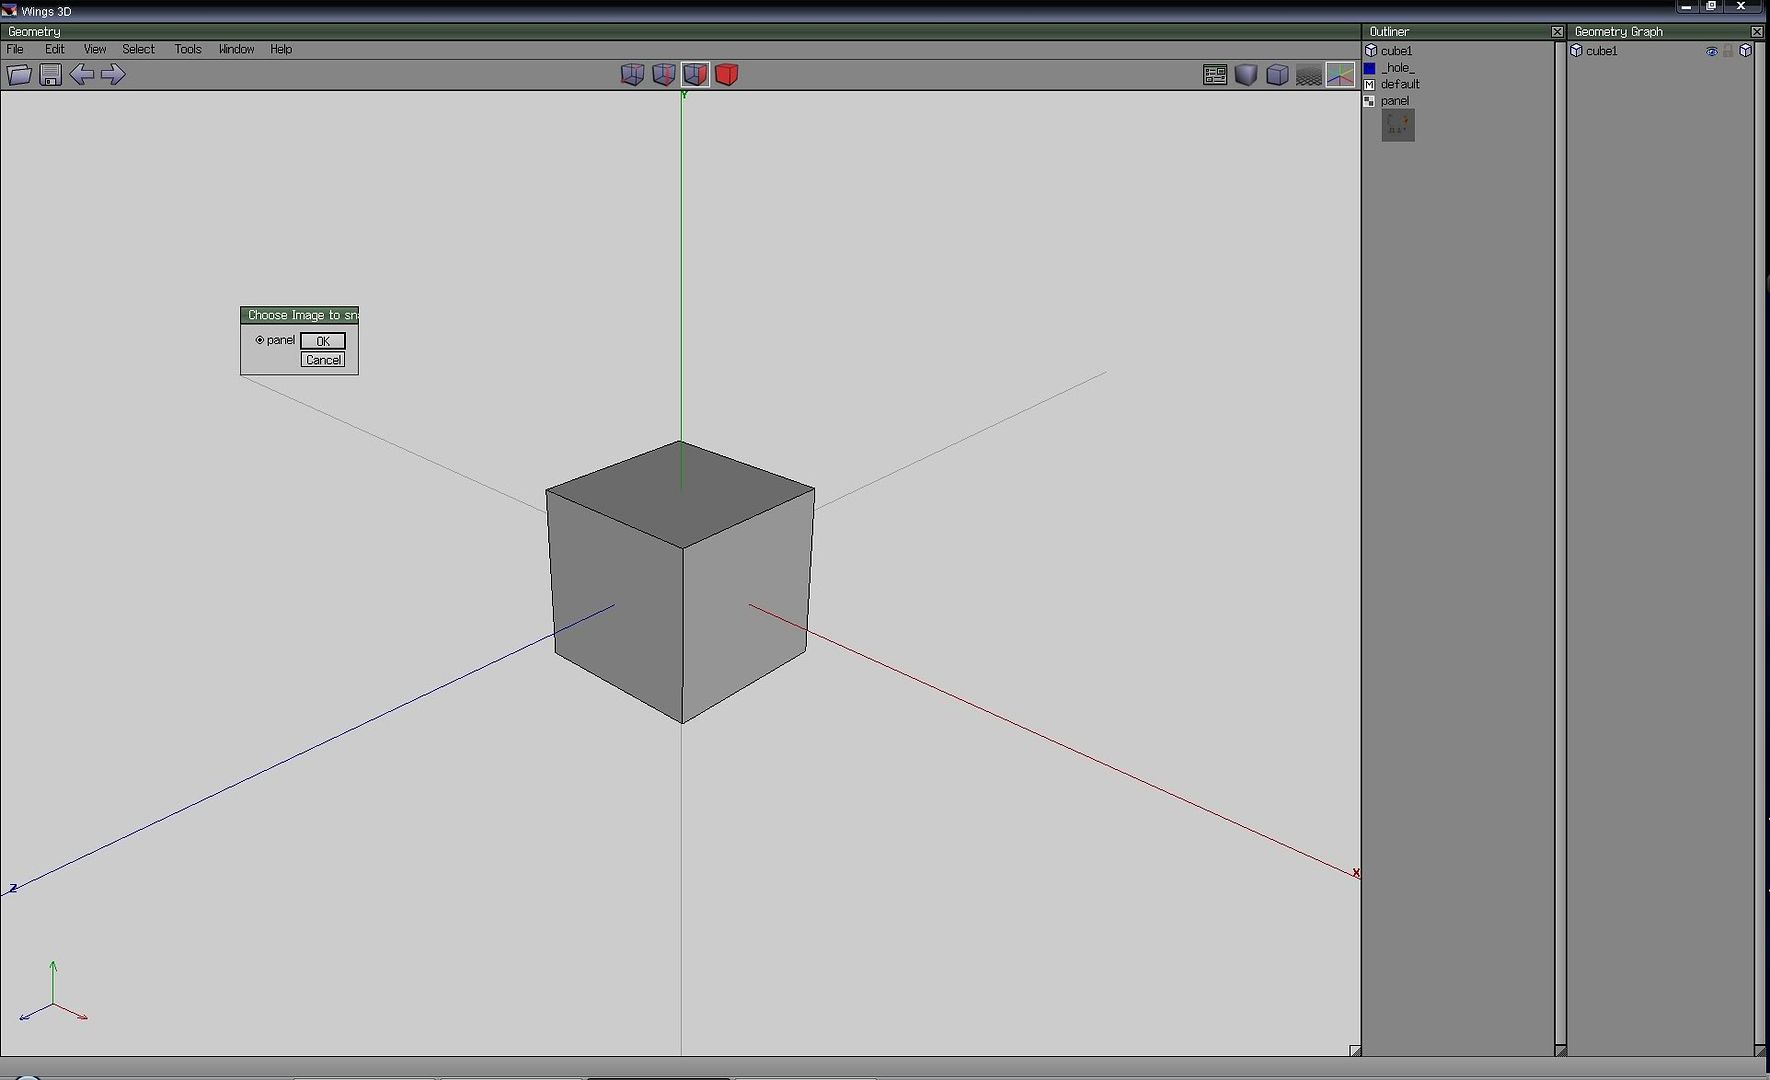
Task: Toggle flat wireframe cube view icon
Action: 1277,75
